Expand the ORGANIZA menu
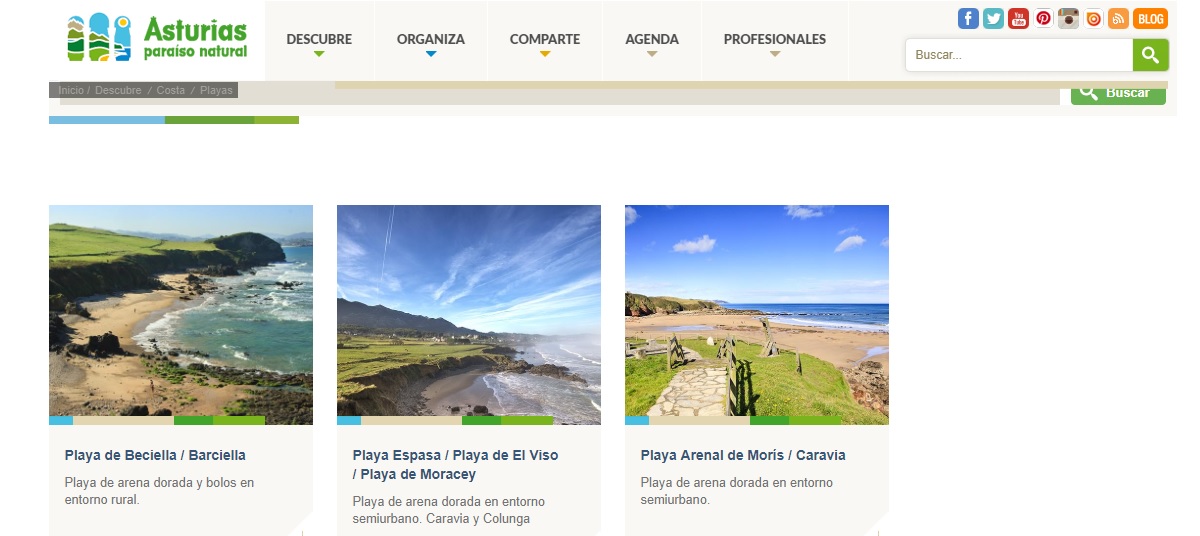The width and height of the screenshot is (1200, 536). point(431,40)
